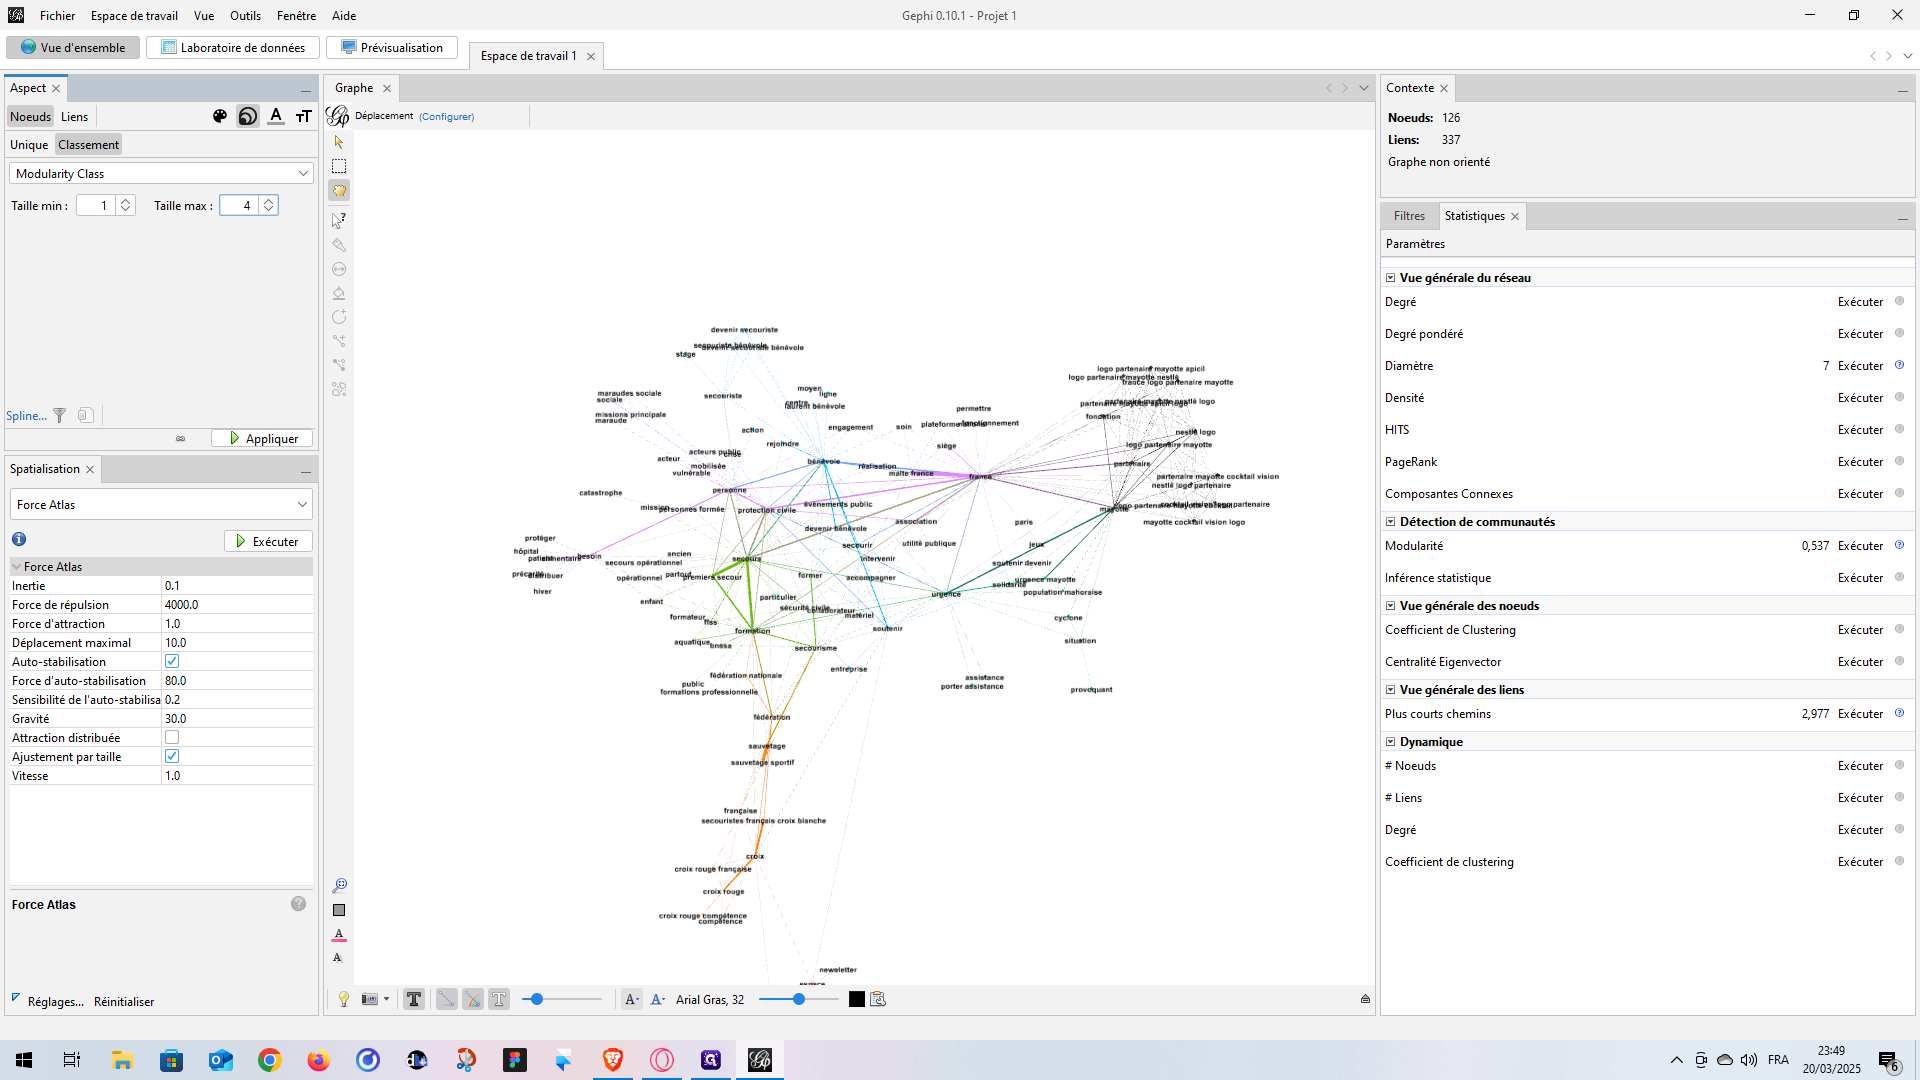Toggle Ajustement par taille checkbox
Image resolution: width=1920 pixels, height=1080 pixels.
point(172,756)
